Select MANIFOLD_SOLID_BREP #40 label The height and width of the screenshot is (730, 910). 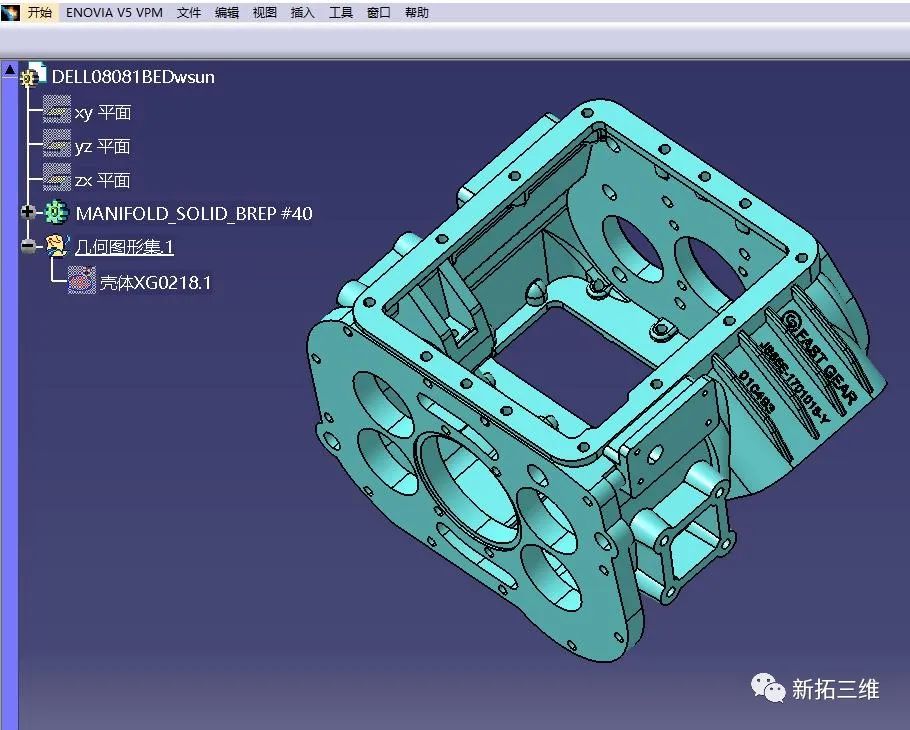click(194, 214)
